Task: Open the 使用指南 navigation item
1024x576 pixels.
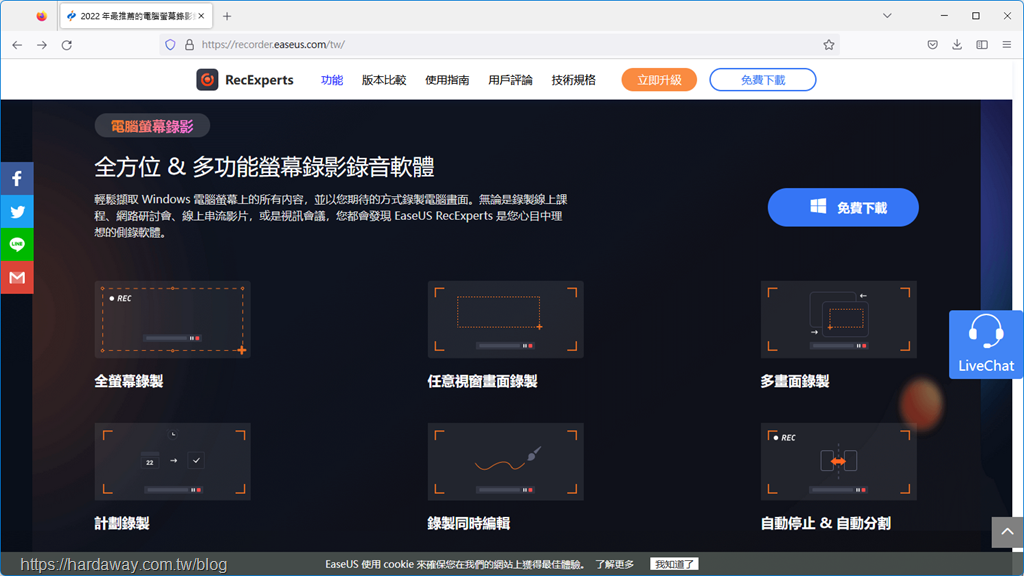Action: coord(447,80)
